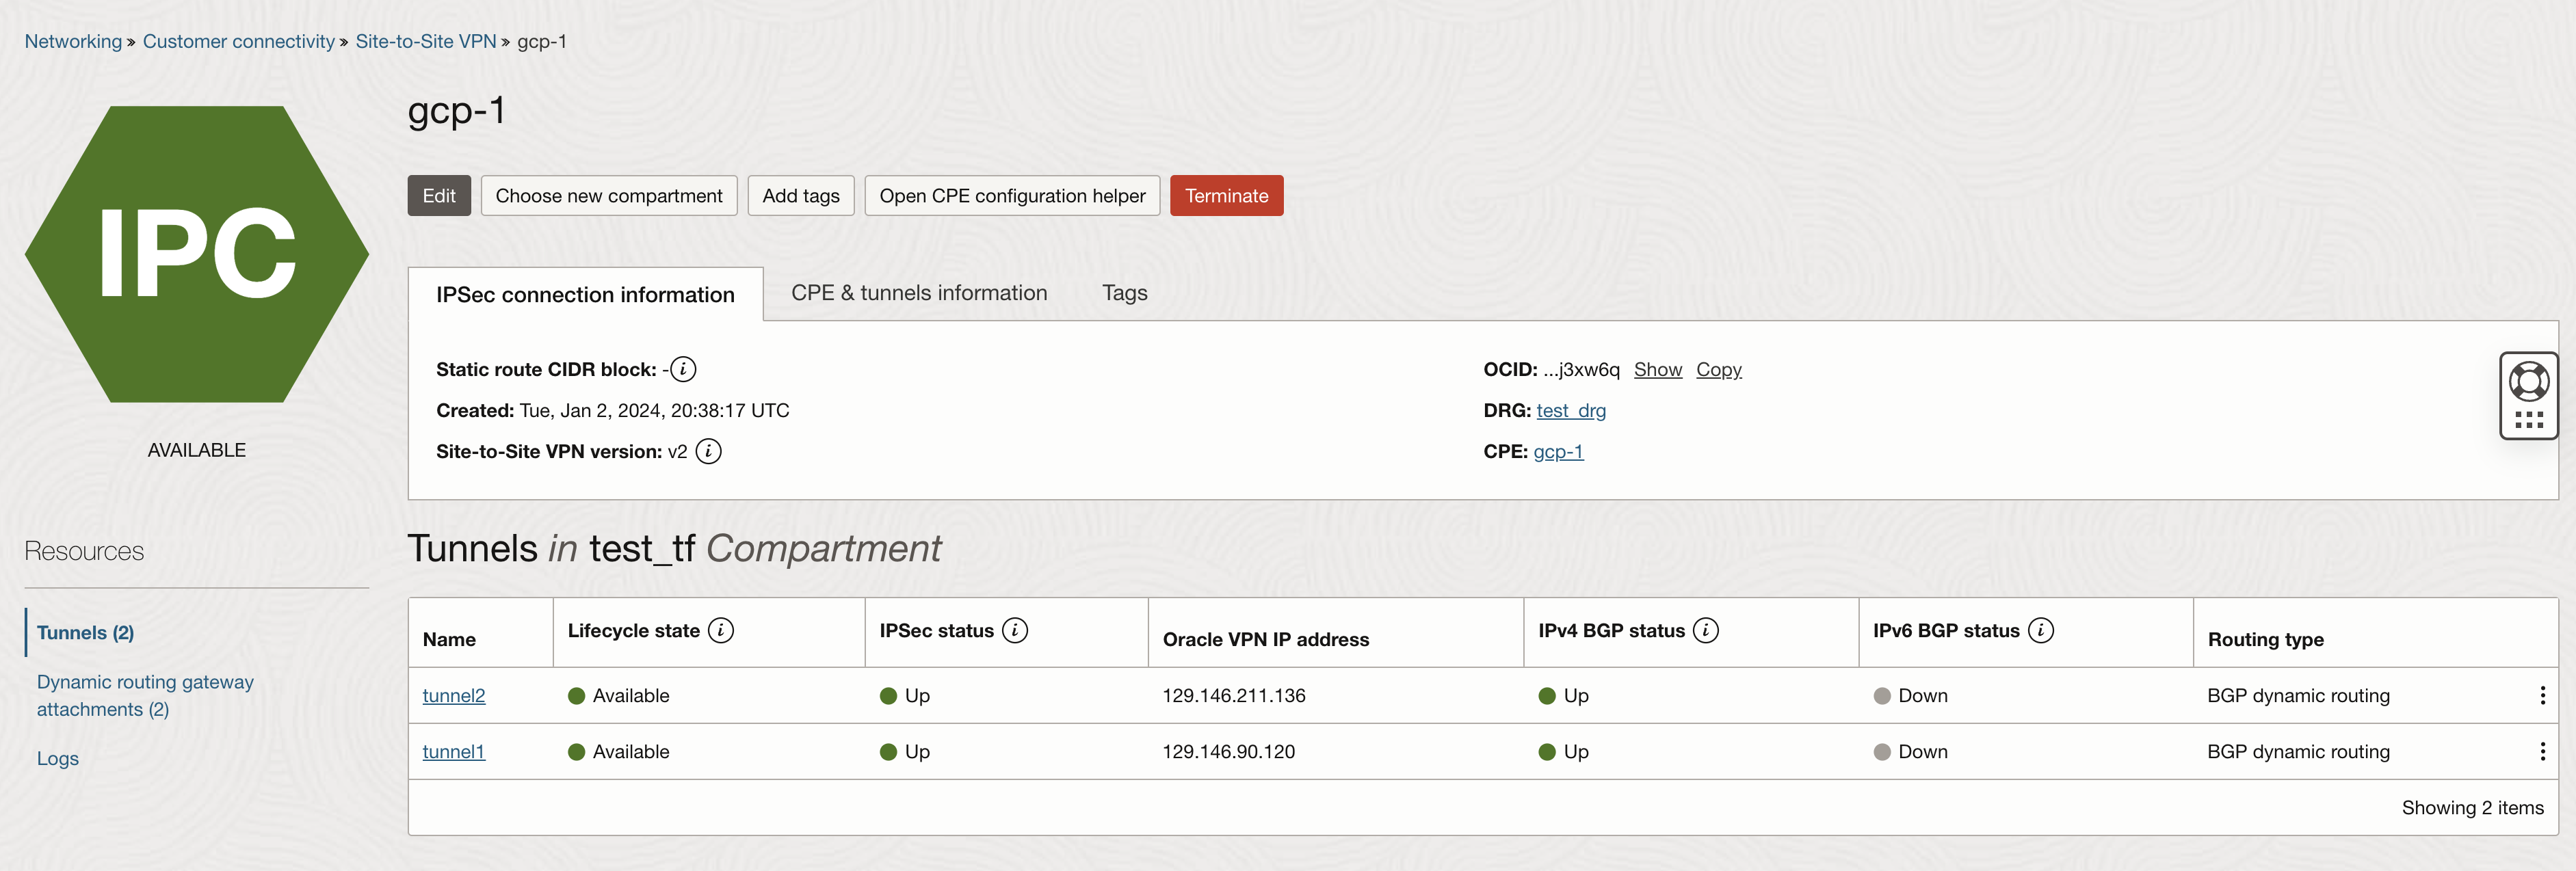Click the red Terminate button

(1226, 196)
